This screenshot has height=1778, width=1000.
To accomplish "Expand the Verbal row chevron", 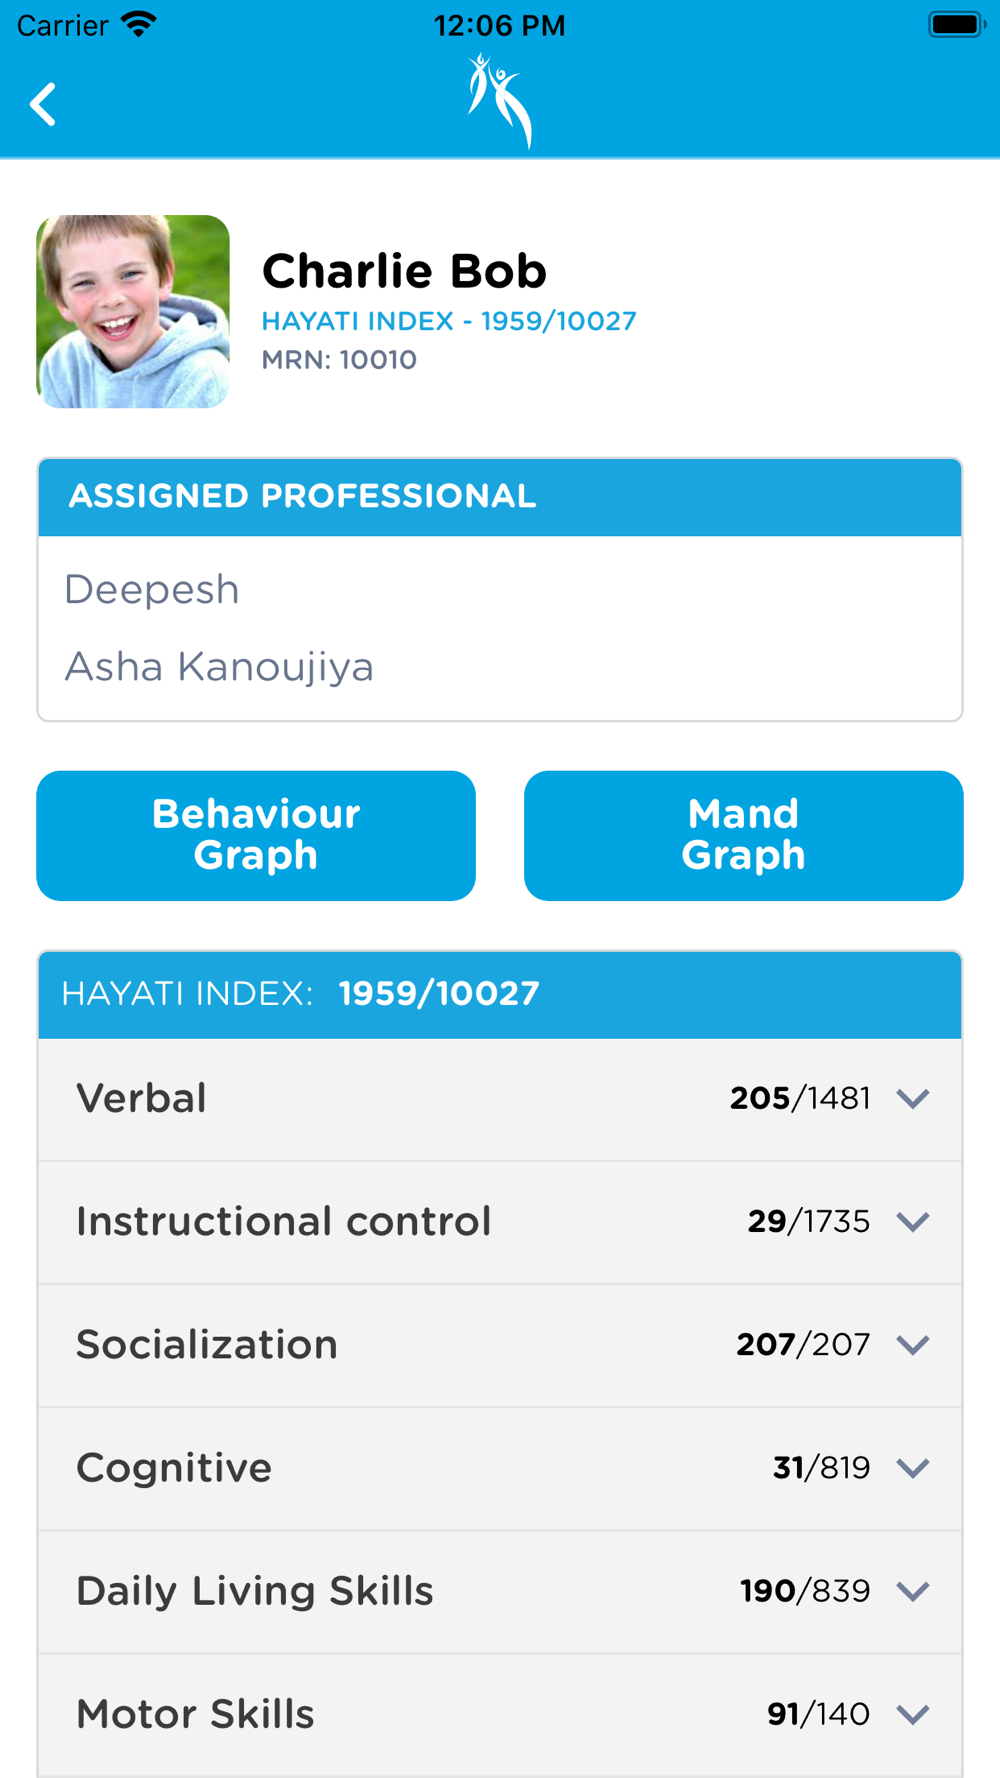I will pos(913,1098).
